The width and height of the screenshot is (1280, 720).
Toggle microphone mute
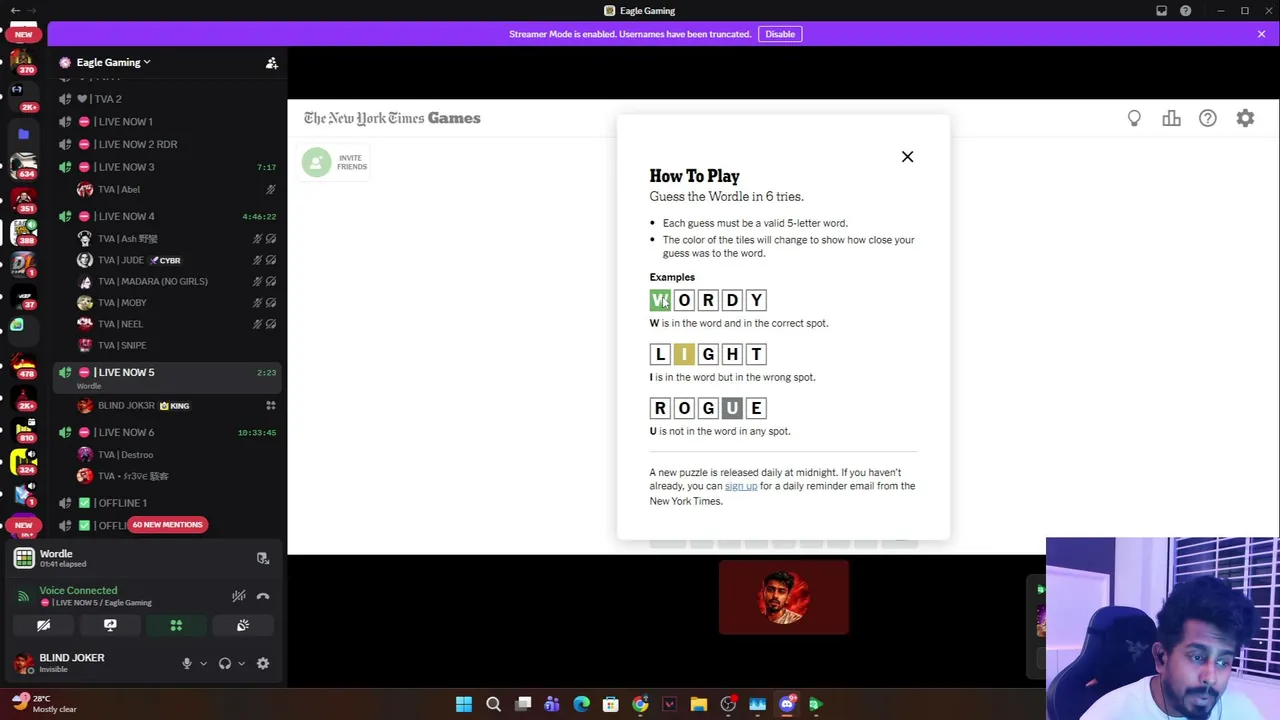[186, 663]
